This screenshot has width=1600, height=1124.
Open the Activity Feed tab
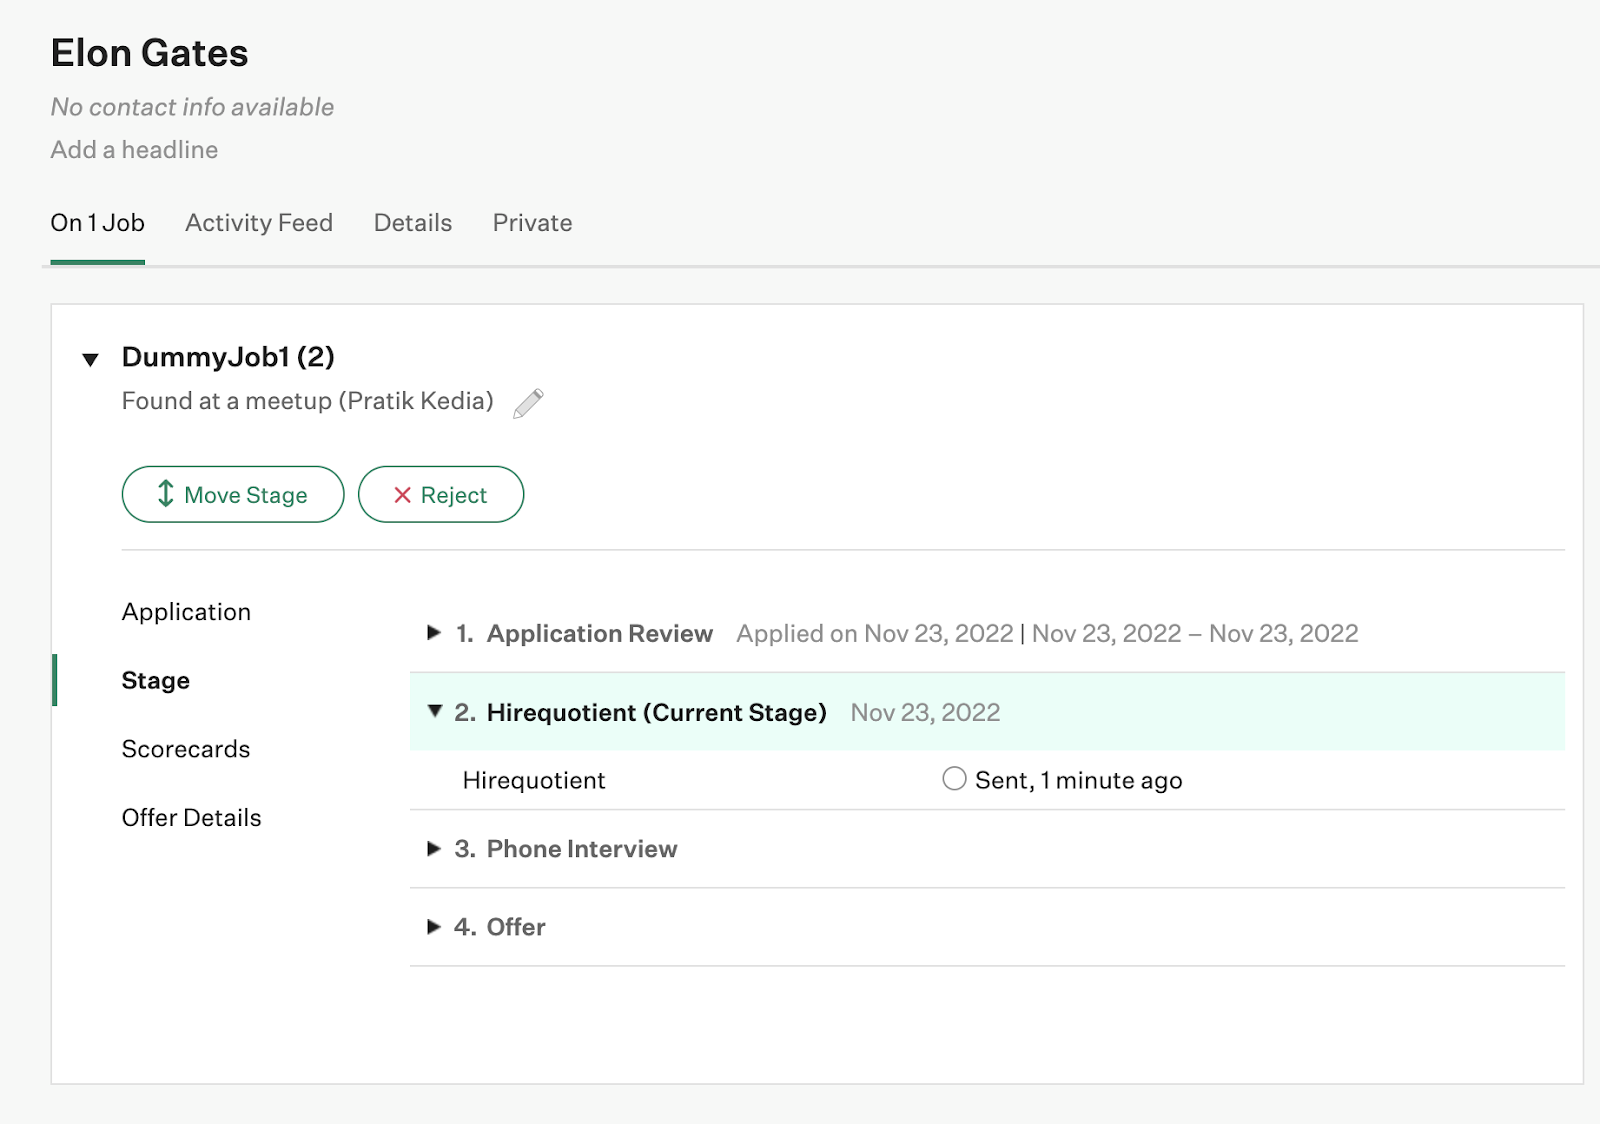[x=259, y=223]
